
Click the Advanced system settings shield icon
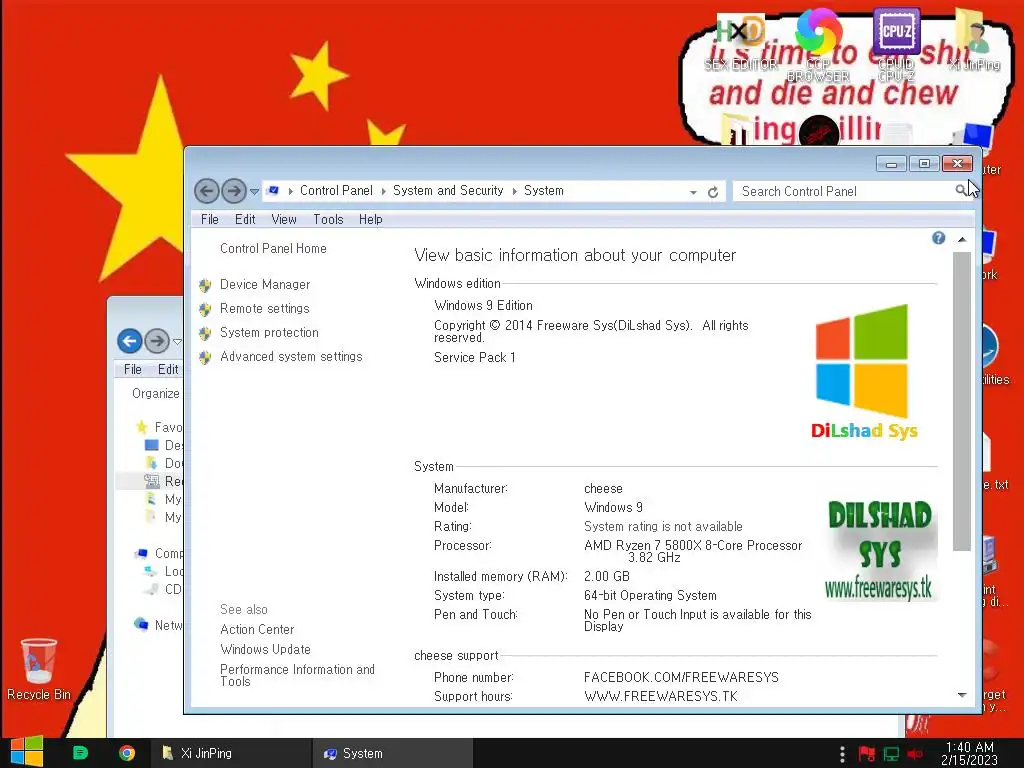click(x=205, y=357)
